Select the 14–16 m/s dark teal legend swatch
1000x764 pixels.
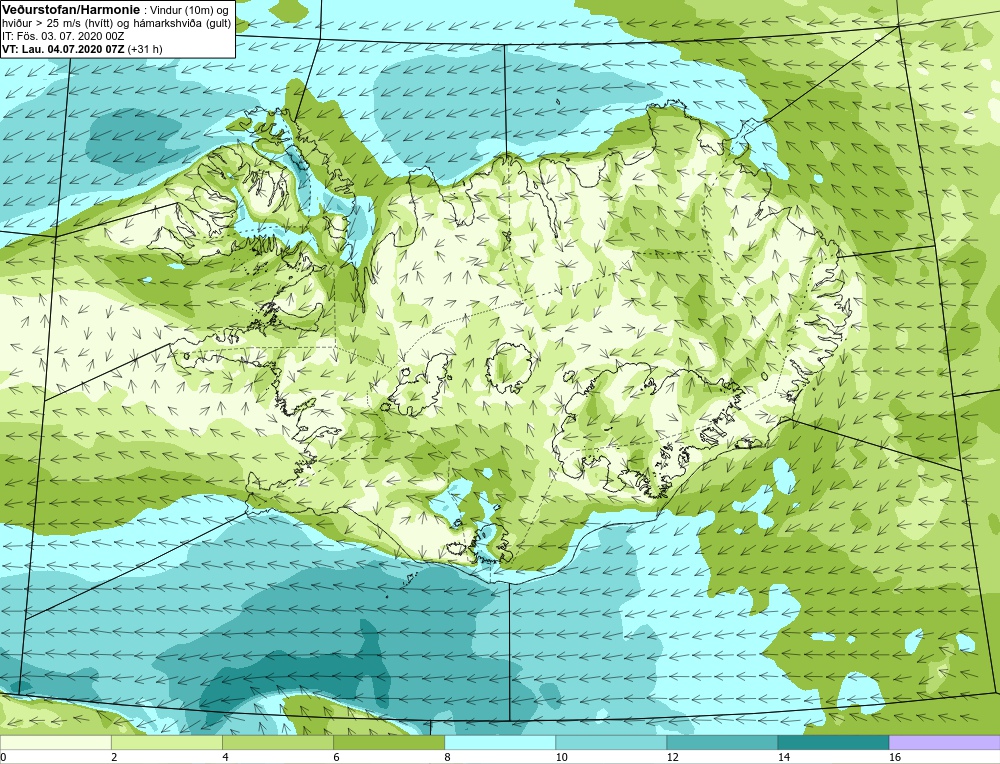pos(833,742)
